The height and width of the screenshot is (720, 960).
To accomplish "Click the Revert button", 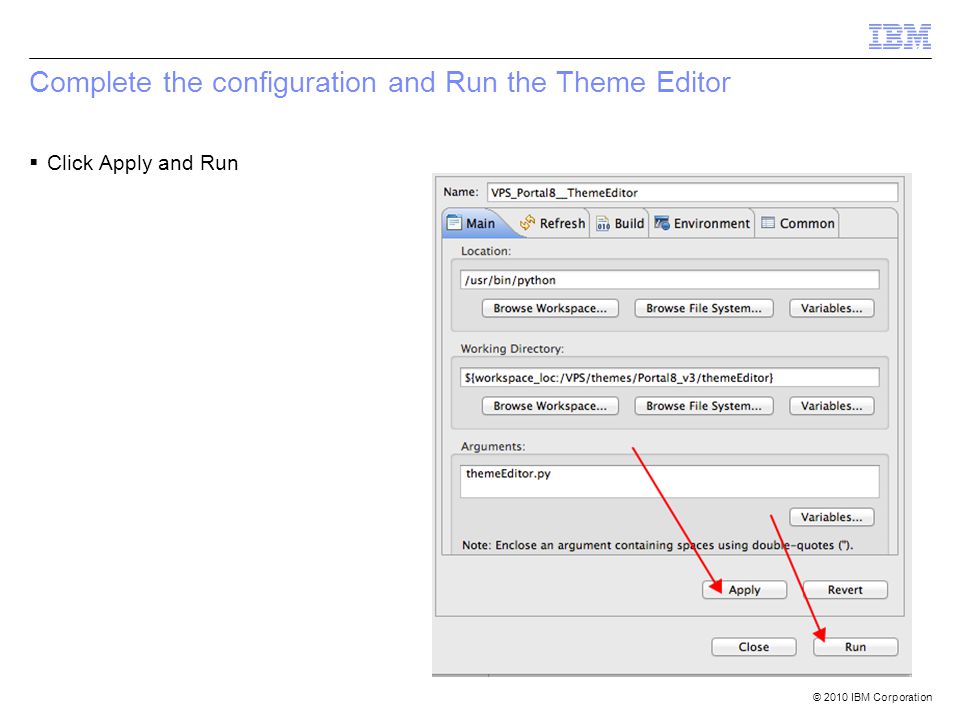I will coord(845,590).
